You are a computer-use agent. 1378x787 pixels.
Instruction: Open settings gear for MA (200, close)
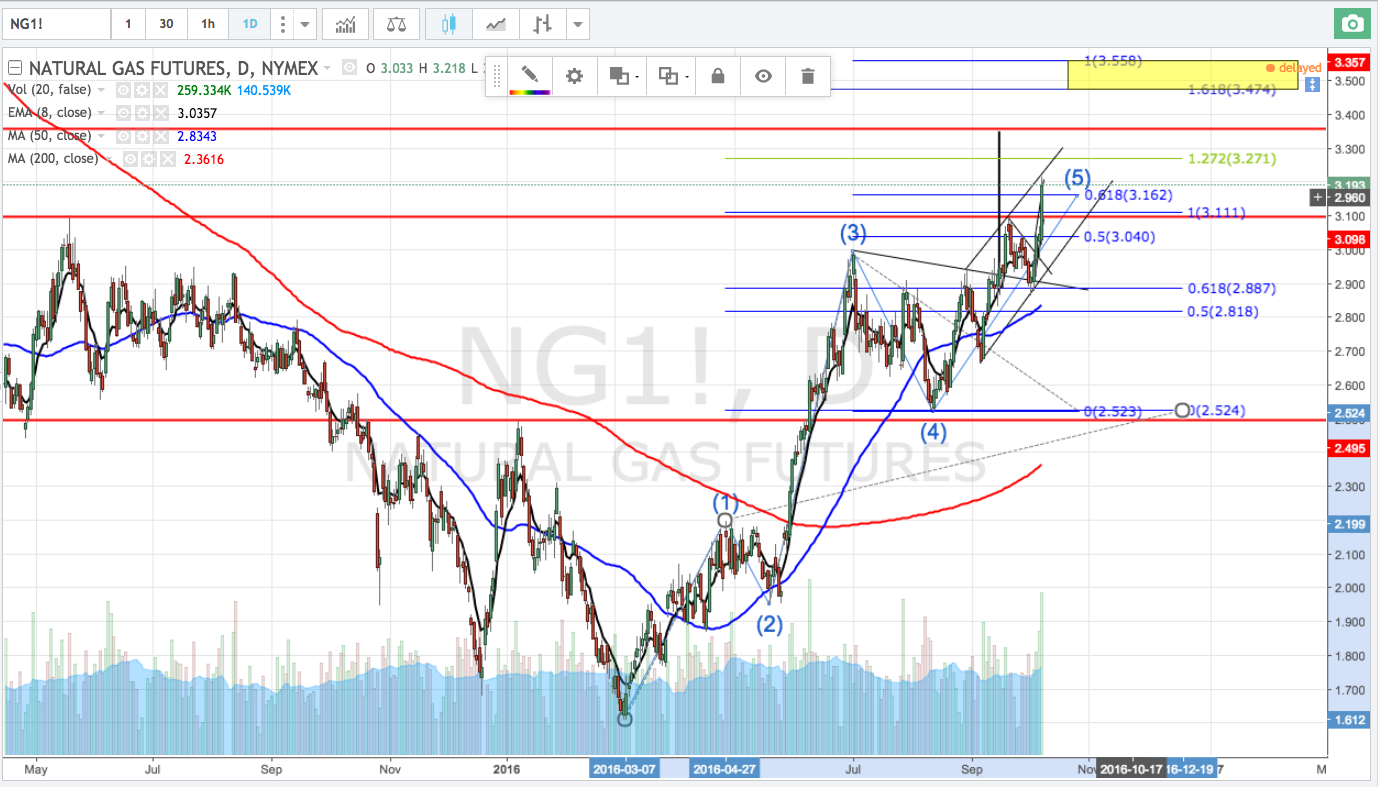pos(149,159)
